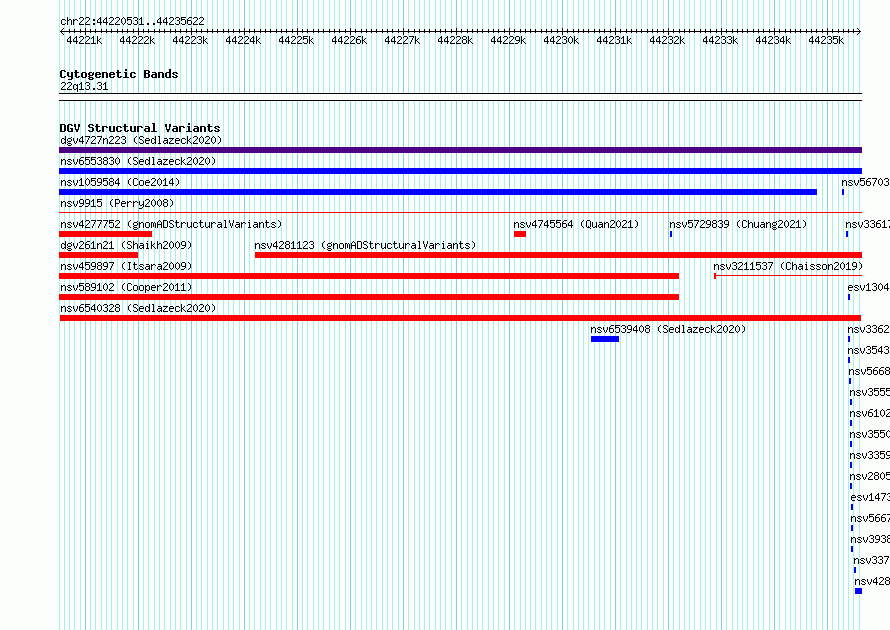Click the nsv1059584 (Coe2014) label
The width and height of the screenshot is (890, 630).
click(x=120, y=182)
